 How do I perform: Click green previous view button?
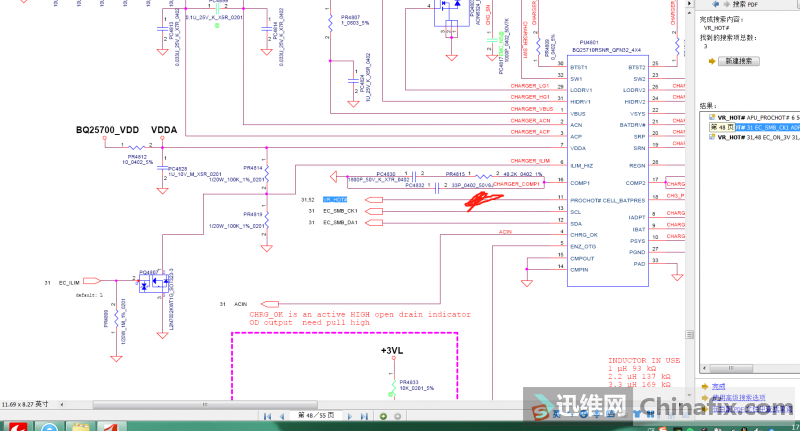tap(383, 416)
